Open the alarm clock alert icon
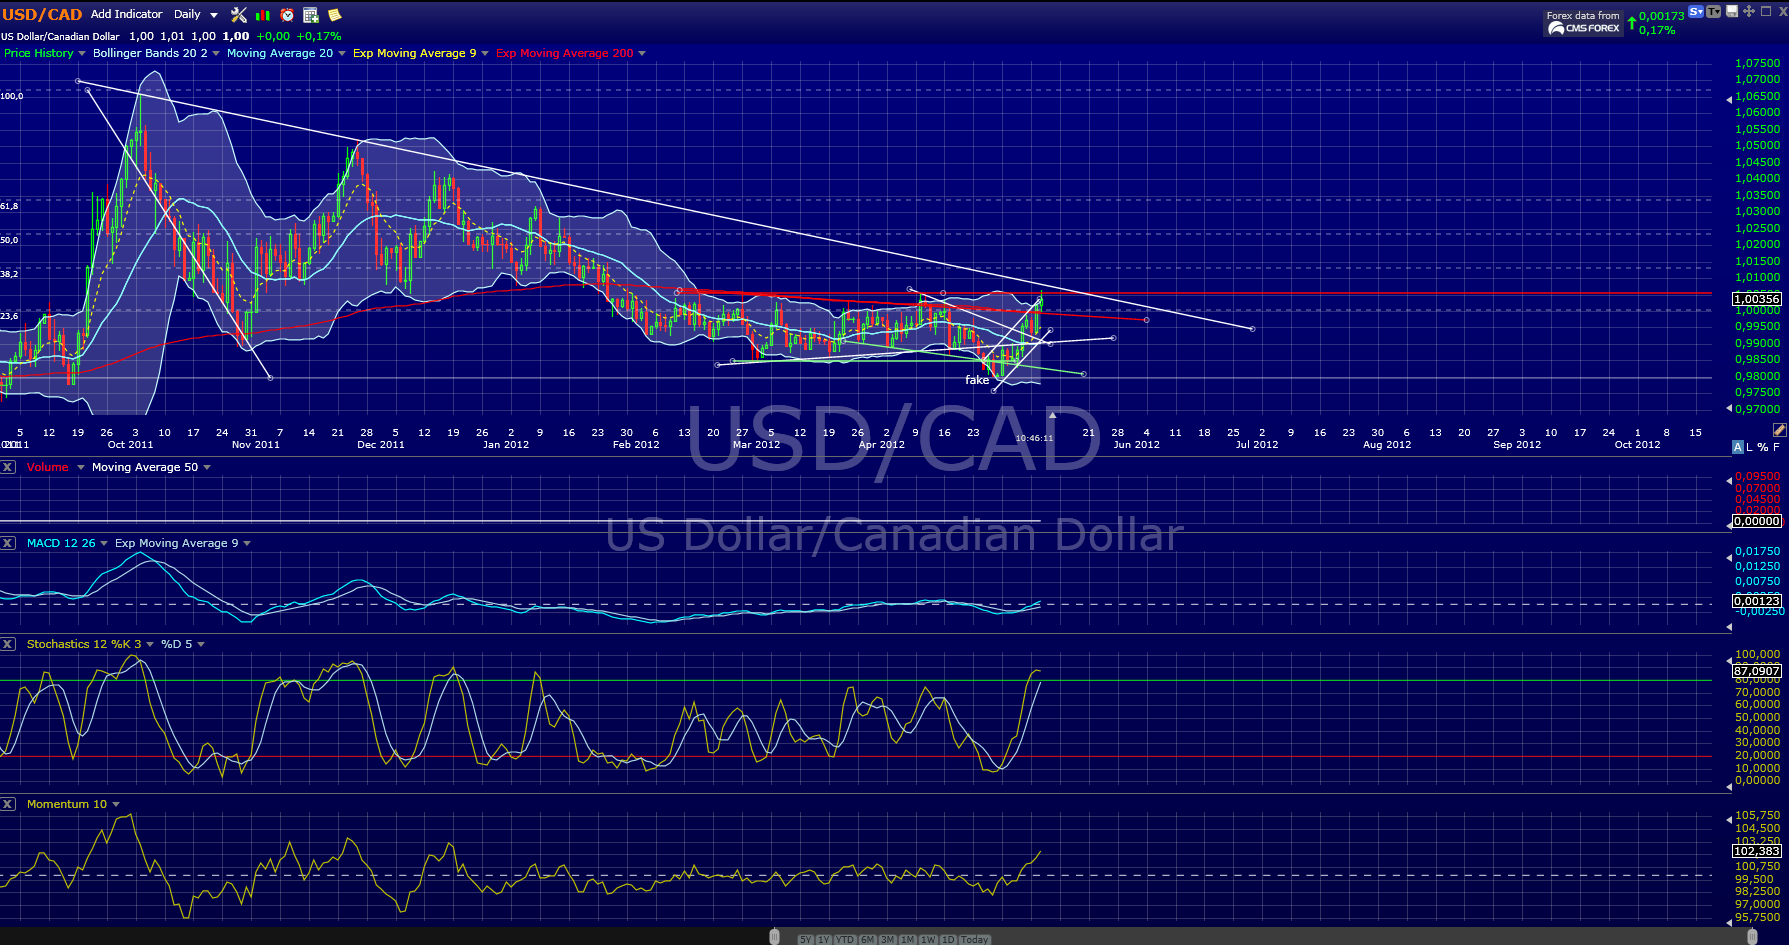This screenshot has height=945, width=1789. tap(287, 15)
